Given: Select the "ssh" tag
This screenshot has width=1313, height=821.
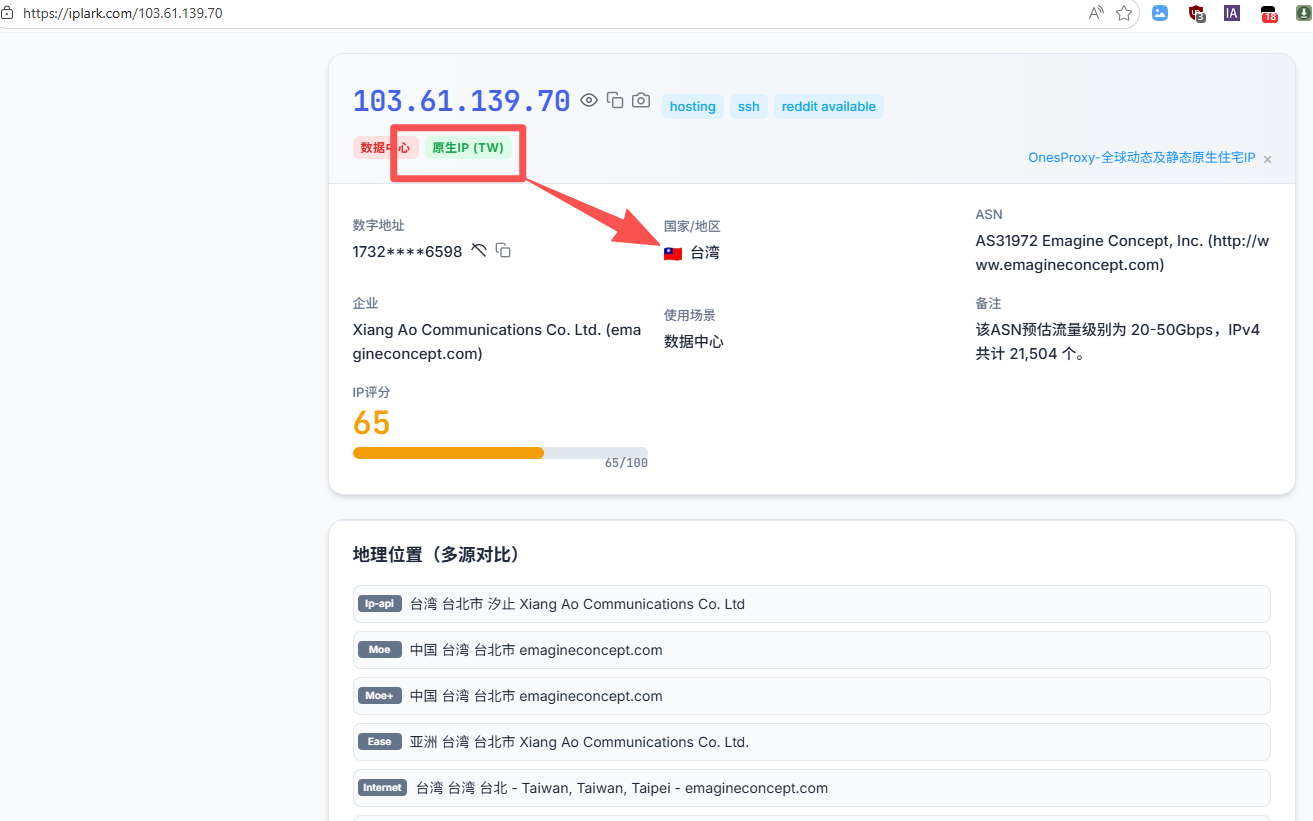Looking at the screenshot, I should (749, 107).
